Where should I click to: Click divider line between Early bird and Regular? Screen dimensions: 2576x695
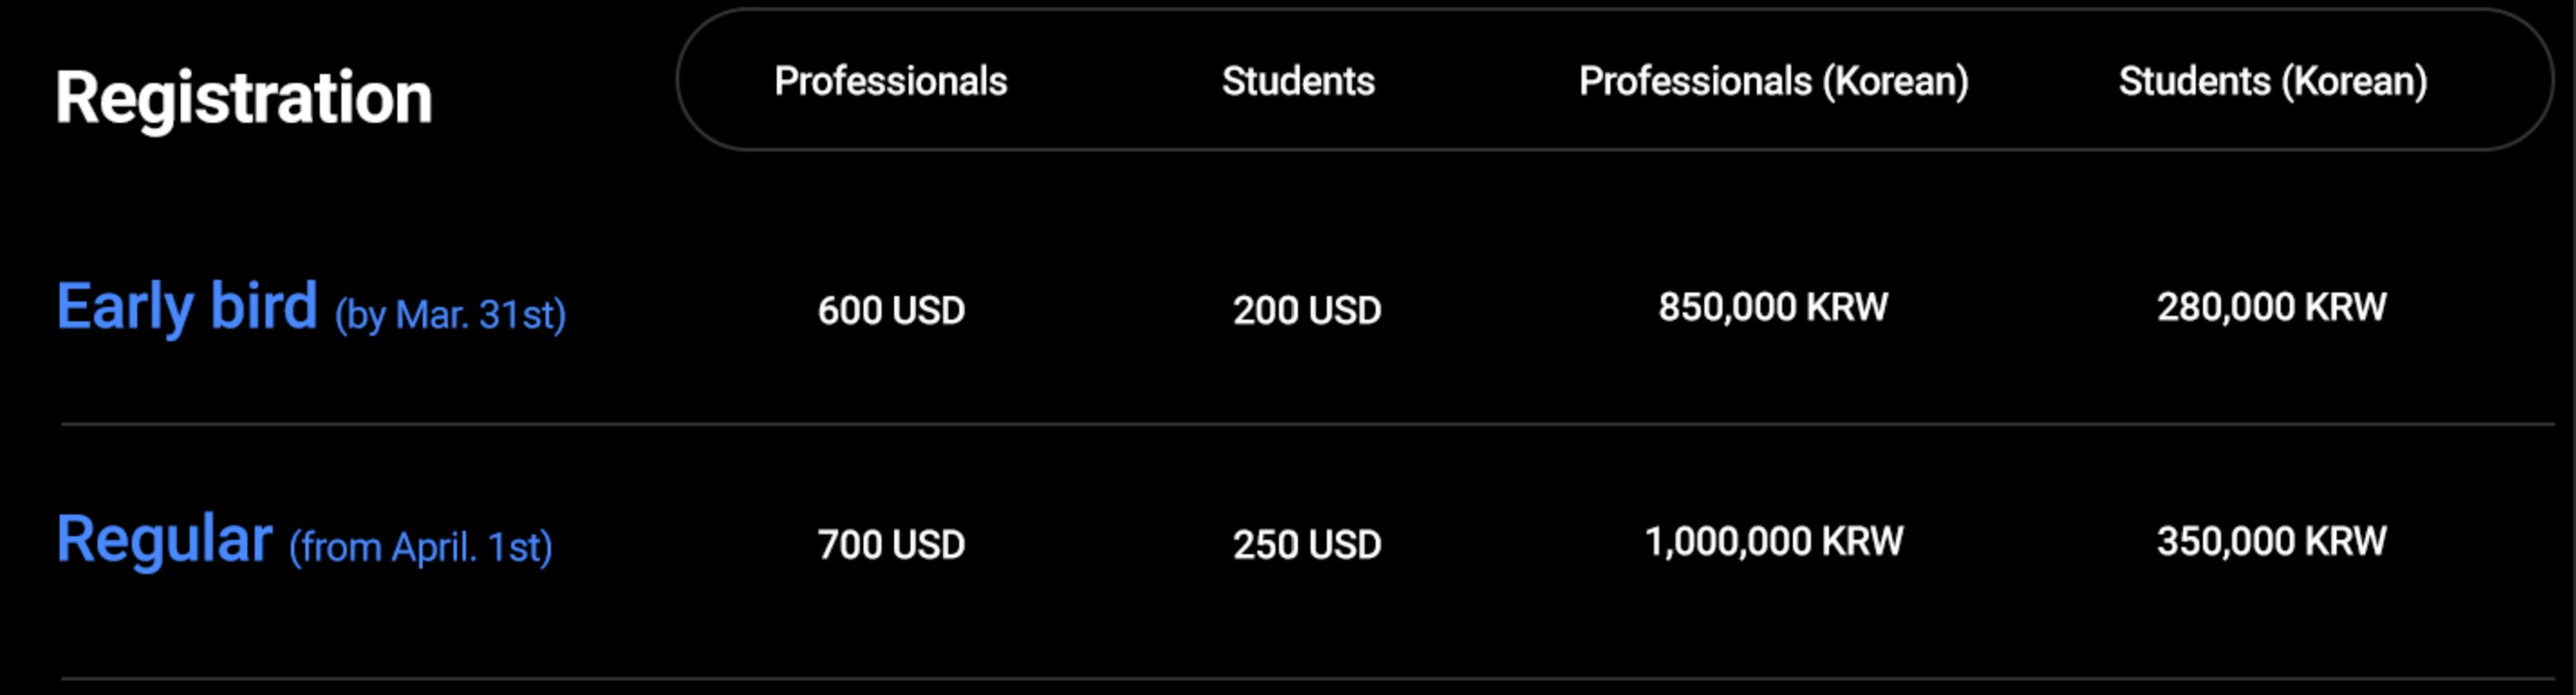[x=1300, y=424]
